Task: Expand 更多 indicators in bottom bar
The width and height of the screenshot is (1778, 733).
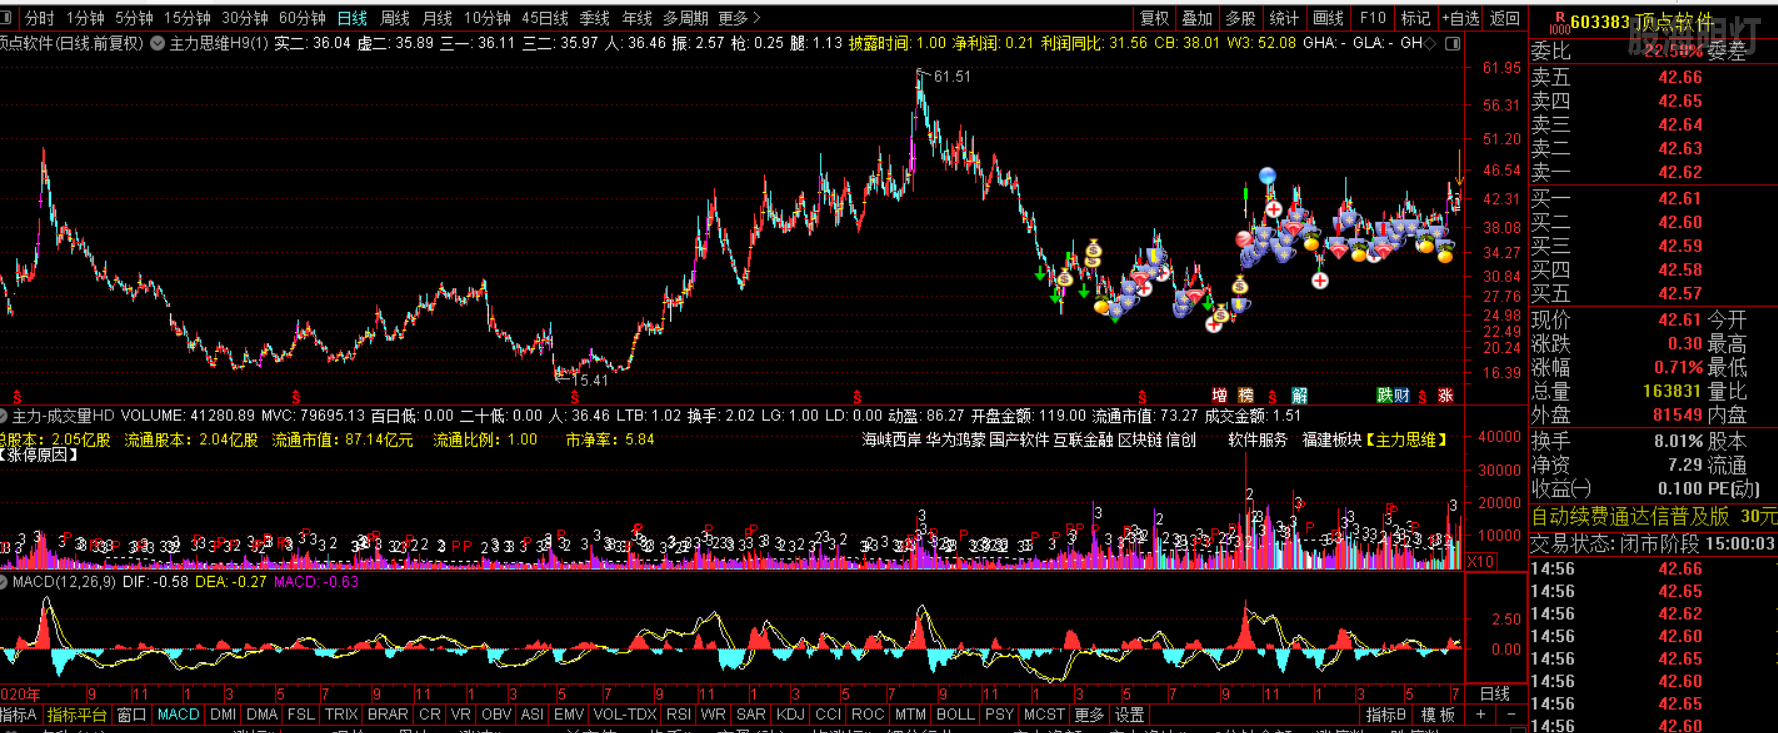Action: click(x=1089, y=714)
